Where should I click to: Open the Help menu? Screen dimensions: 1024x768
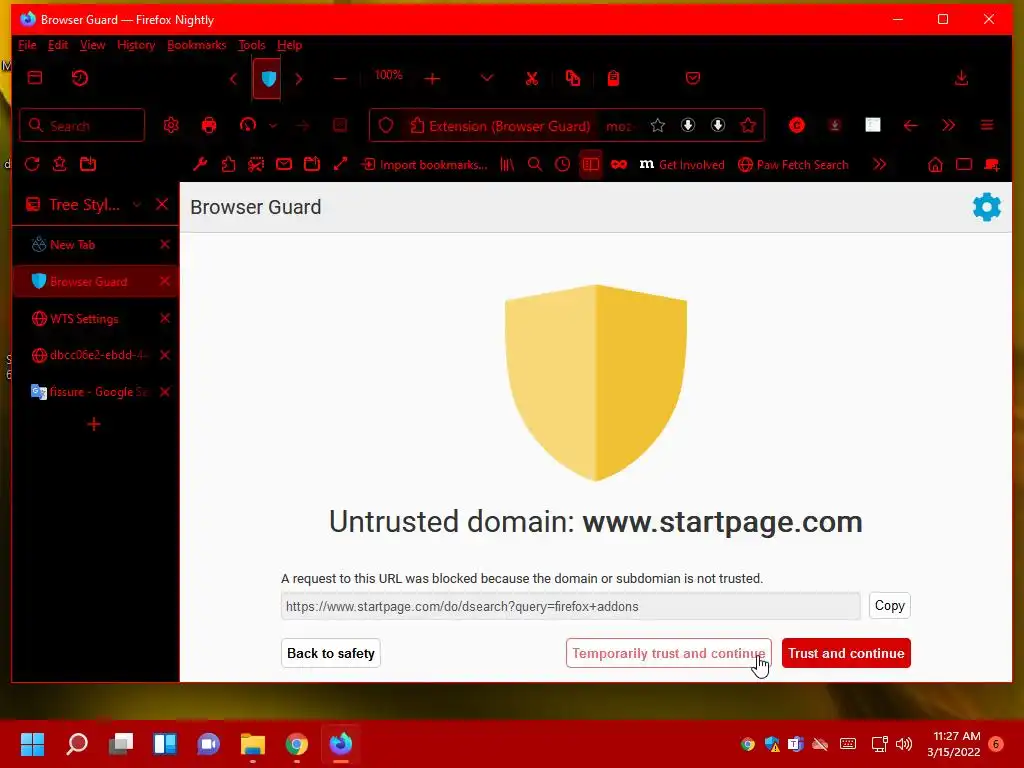tap(289, 45)
